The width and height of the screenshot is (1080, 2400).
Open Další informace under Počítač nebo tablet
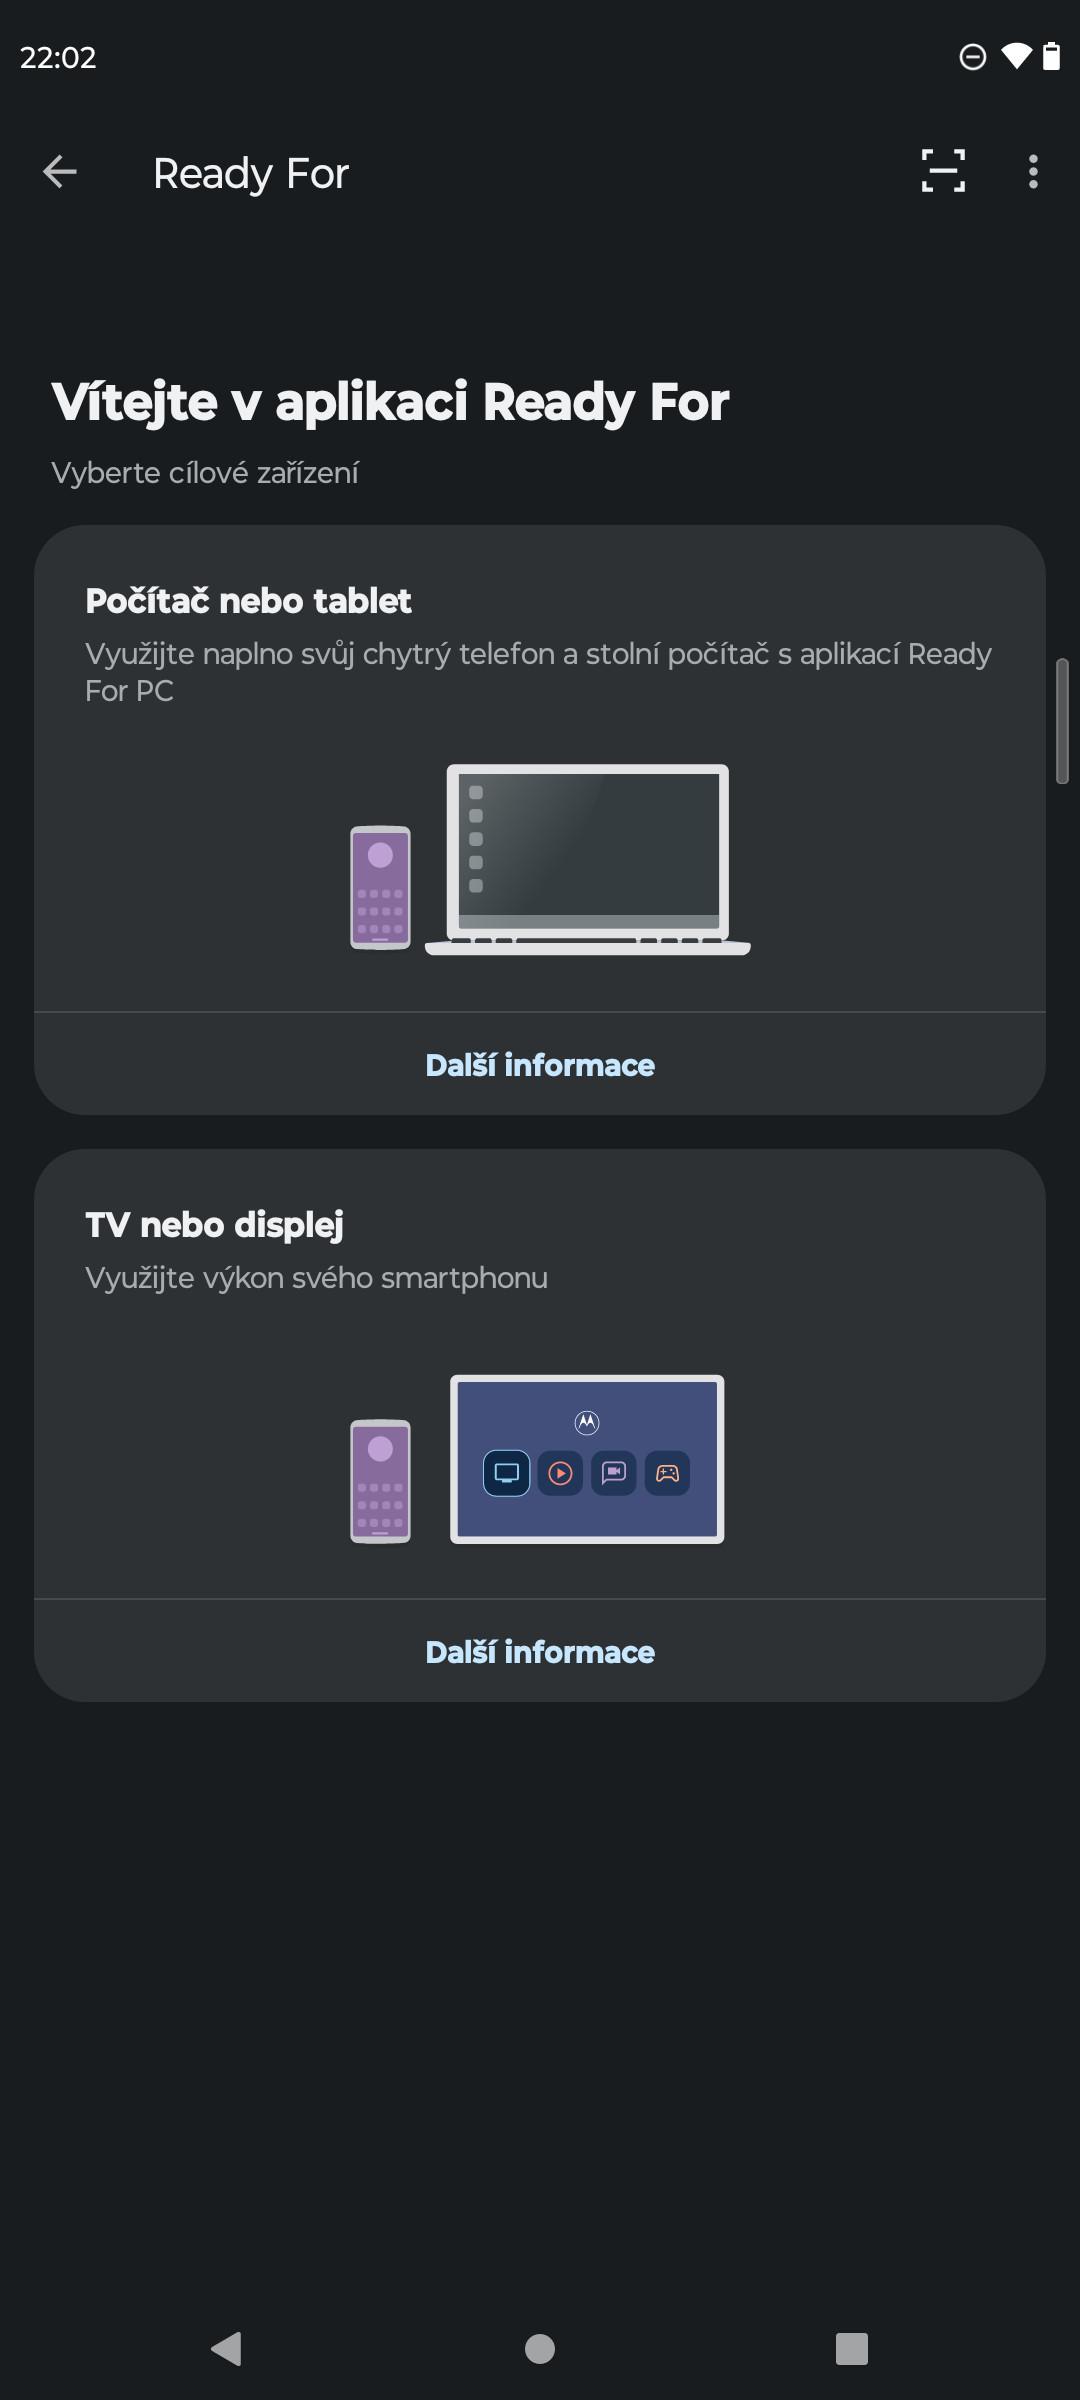coord(540,1065)
